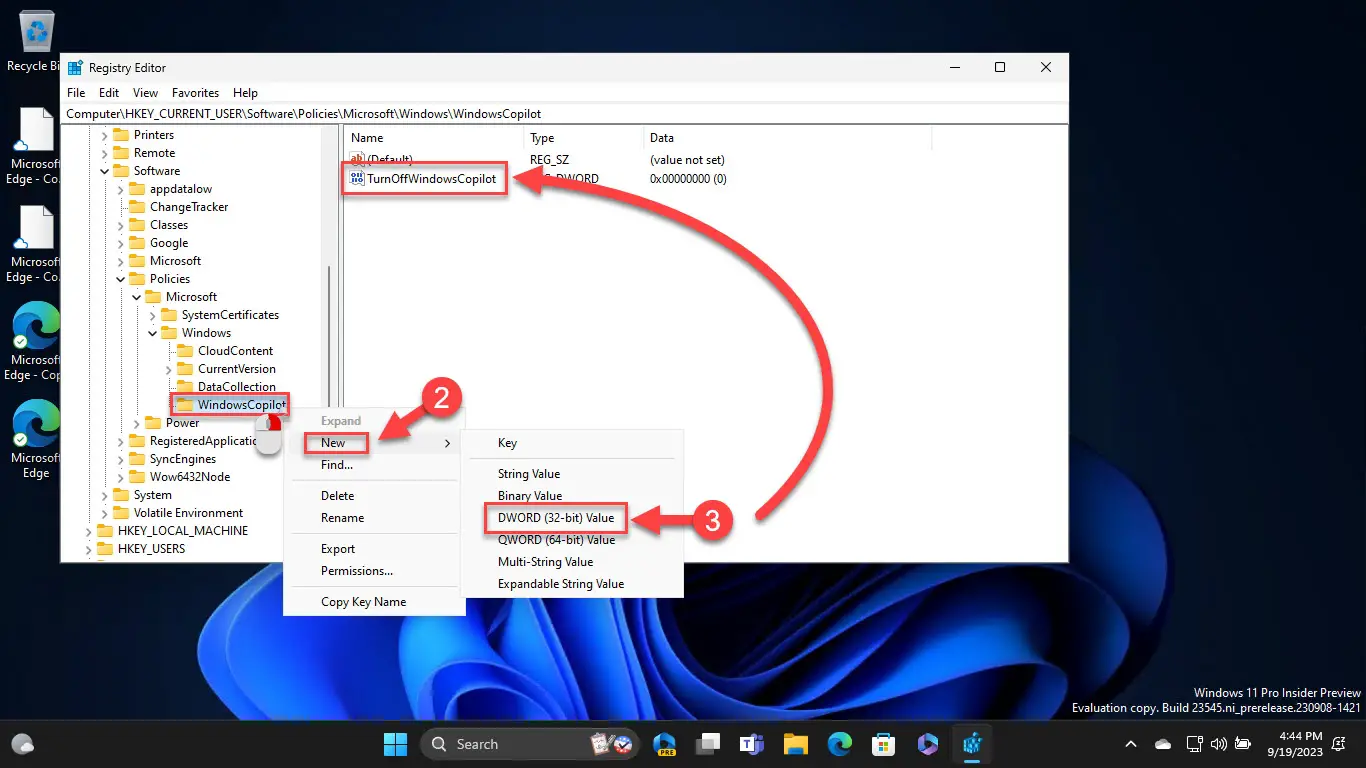Select the DataCollection key

tap(236, 387)
